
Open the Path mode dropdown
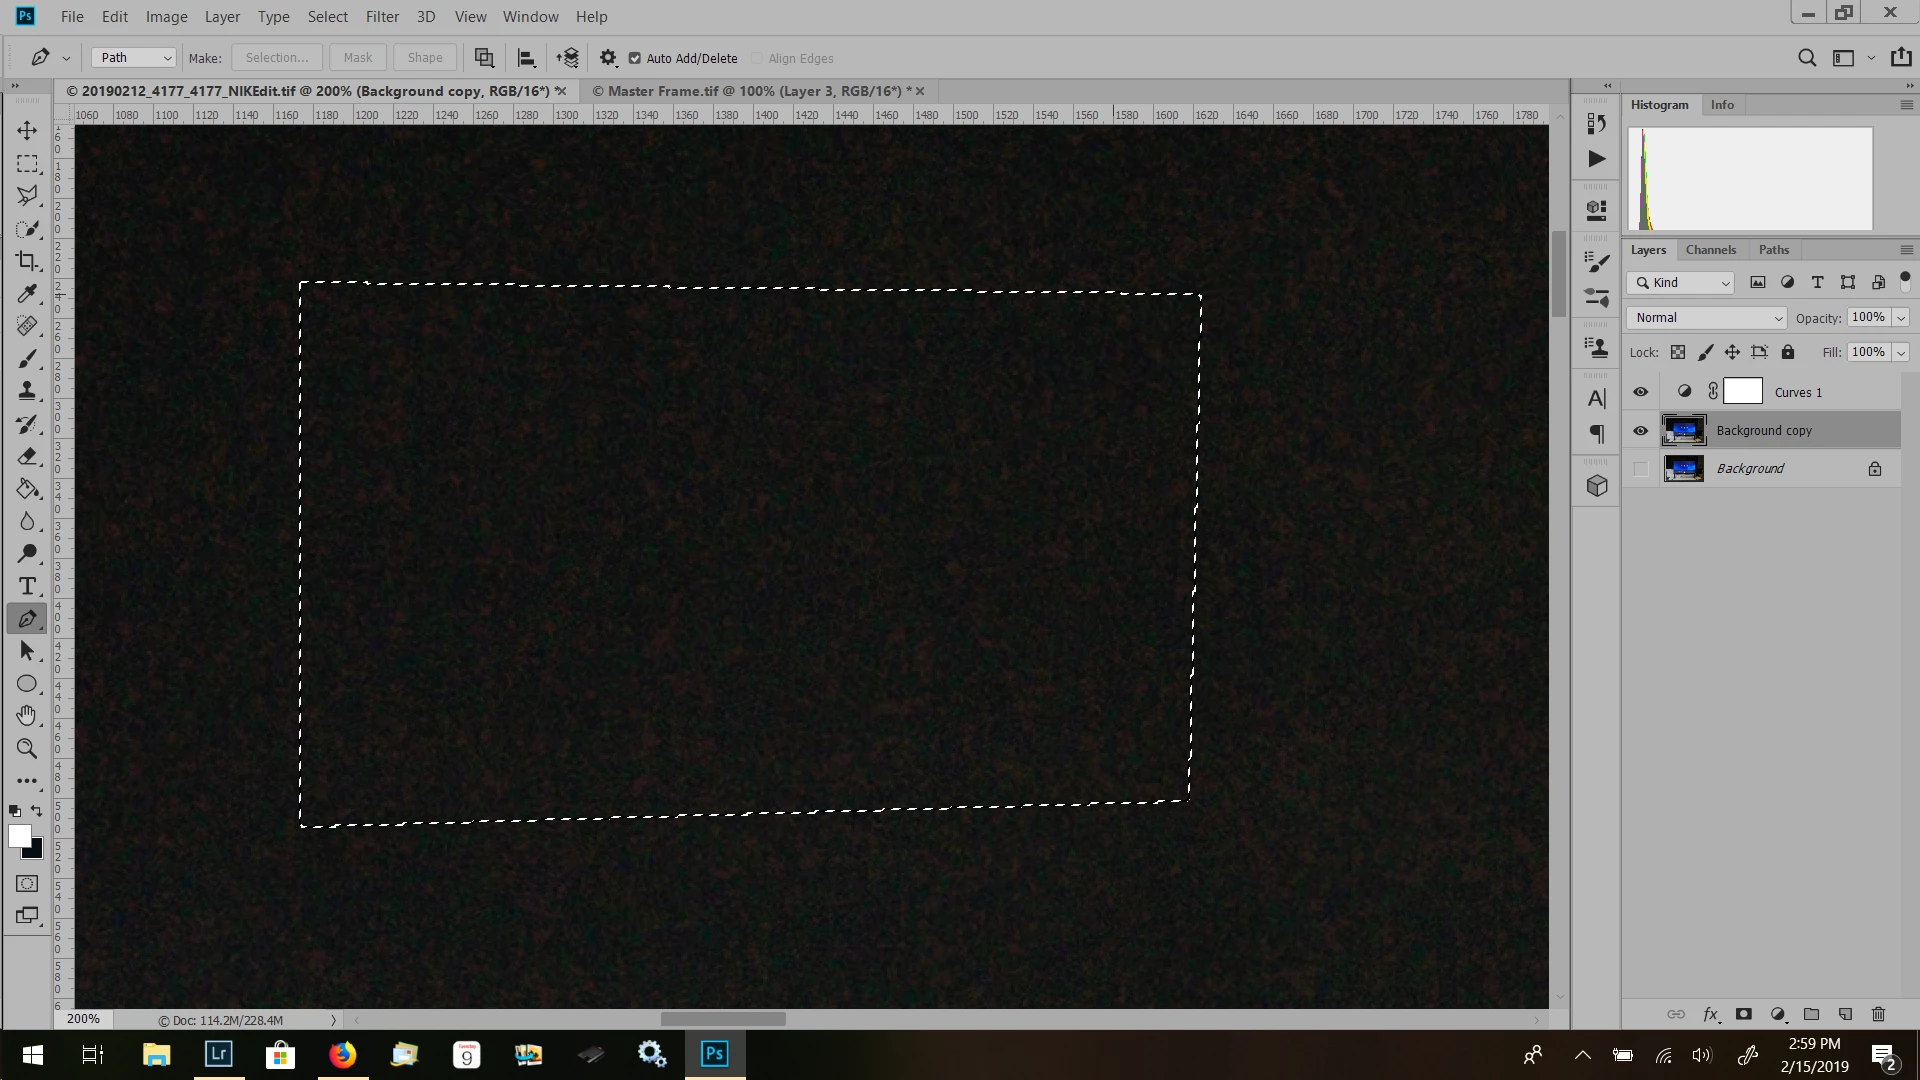134,58
